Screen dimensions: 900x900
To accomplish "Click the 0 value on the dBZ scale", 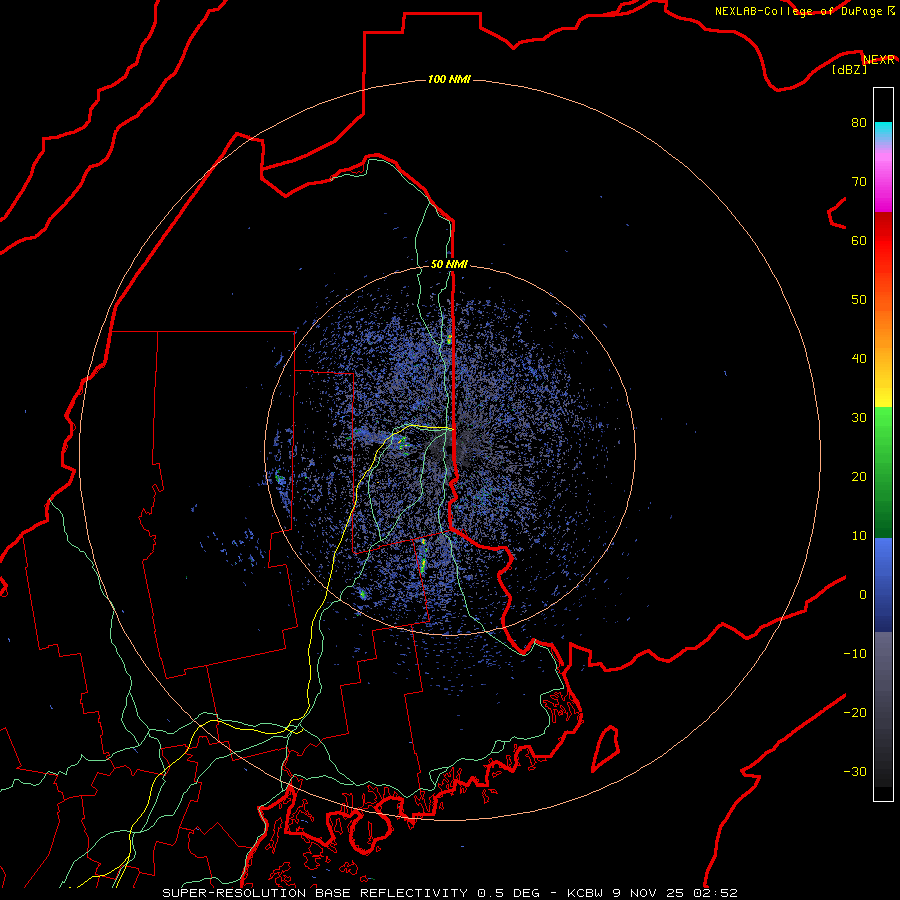I will pyautogui.click(x=863, y=595).
